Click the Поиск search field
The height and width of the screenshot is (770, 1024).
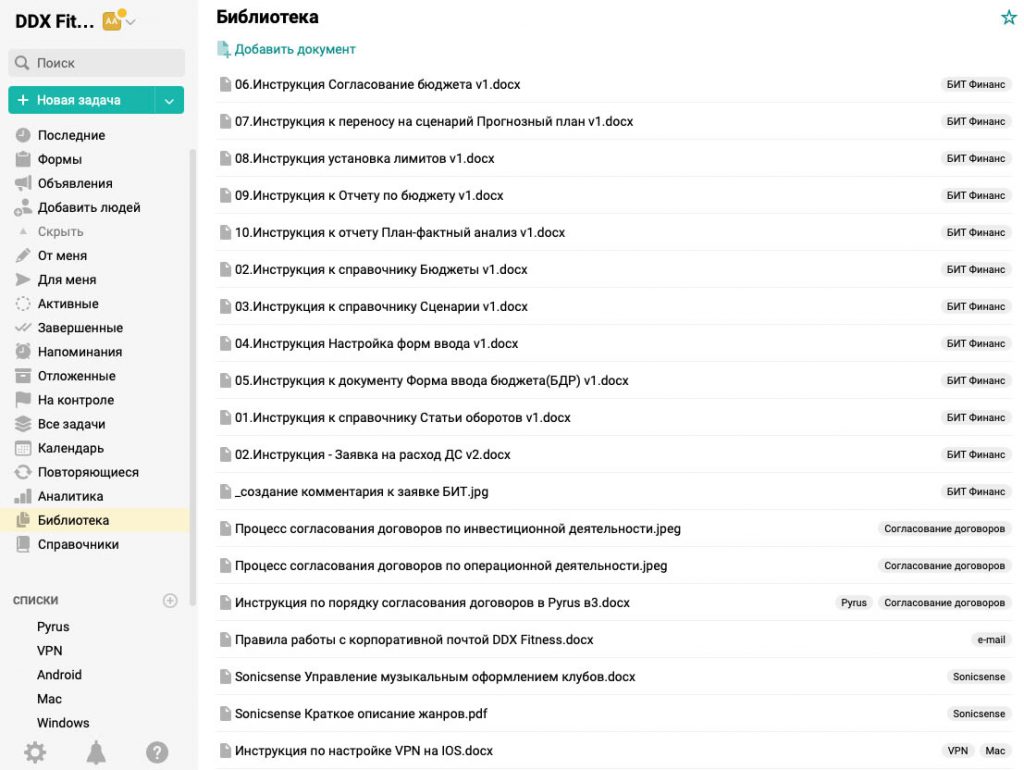pyautogui.click(x=97, y=63)
